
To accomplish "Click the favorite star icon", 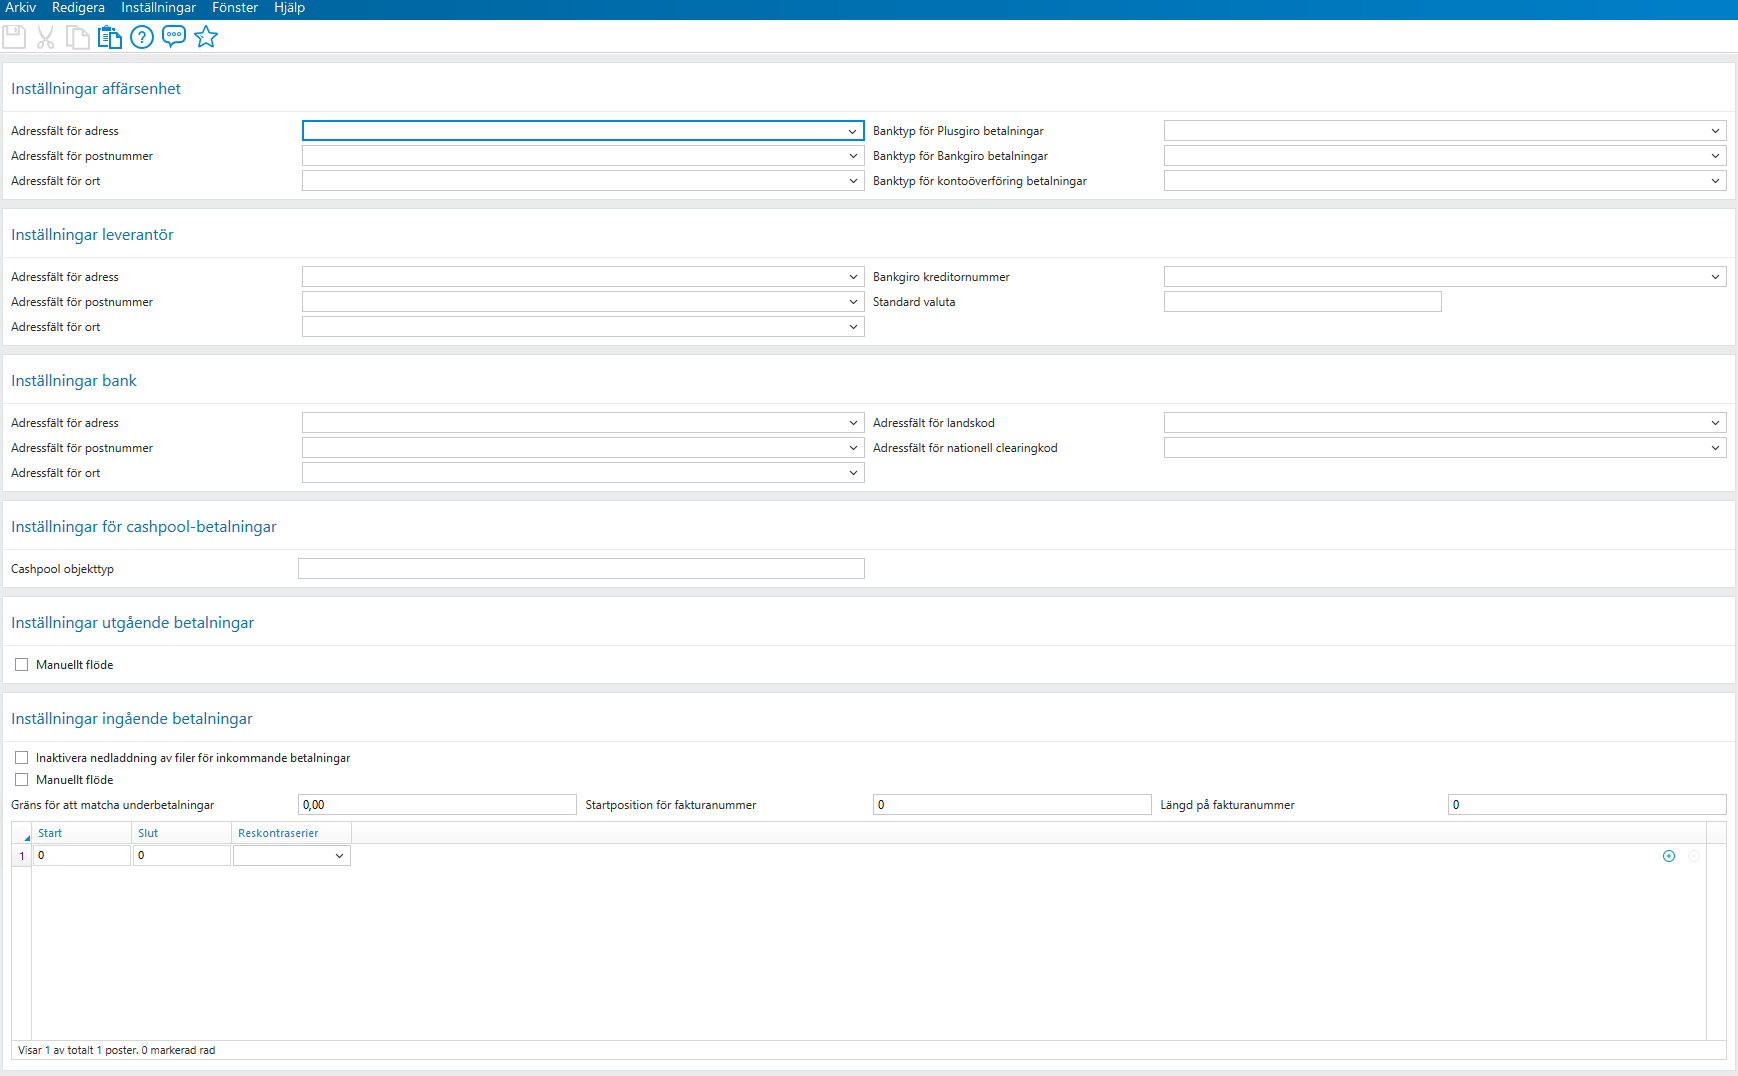I will (206, 37).
